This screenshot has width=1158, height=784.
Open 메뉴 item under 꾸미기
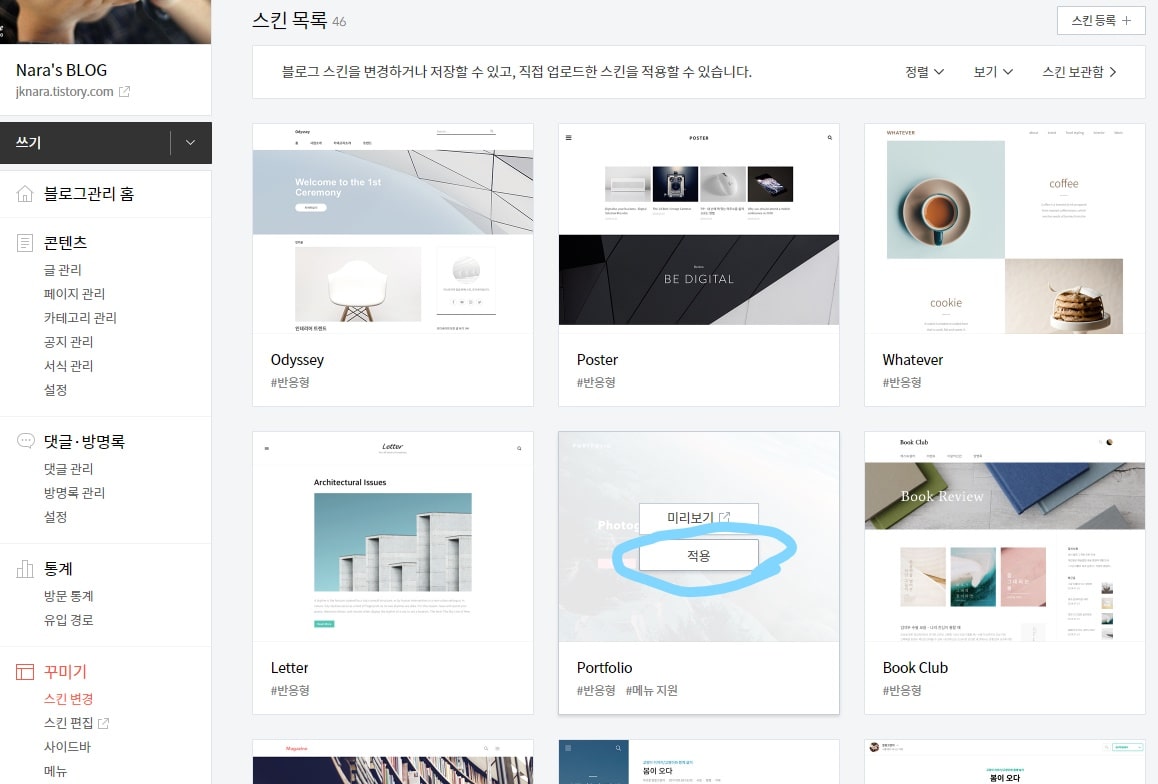tap(55, 771)
